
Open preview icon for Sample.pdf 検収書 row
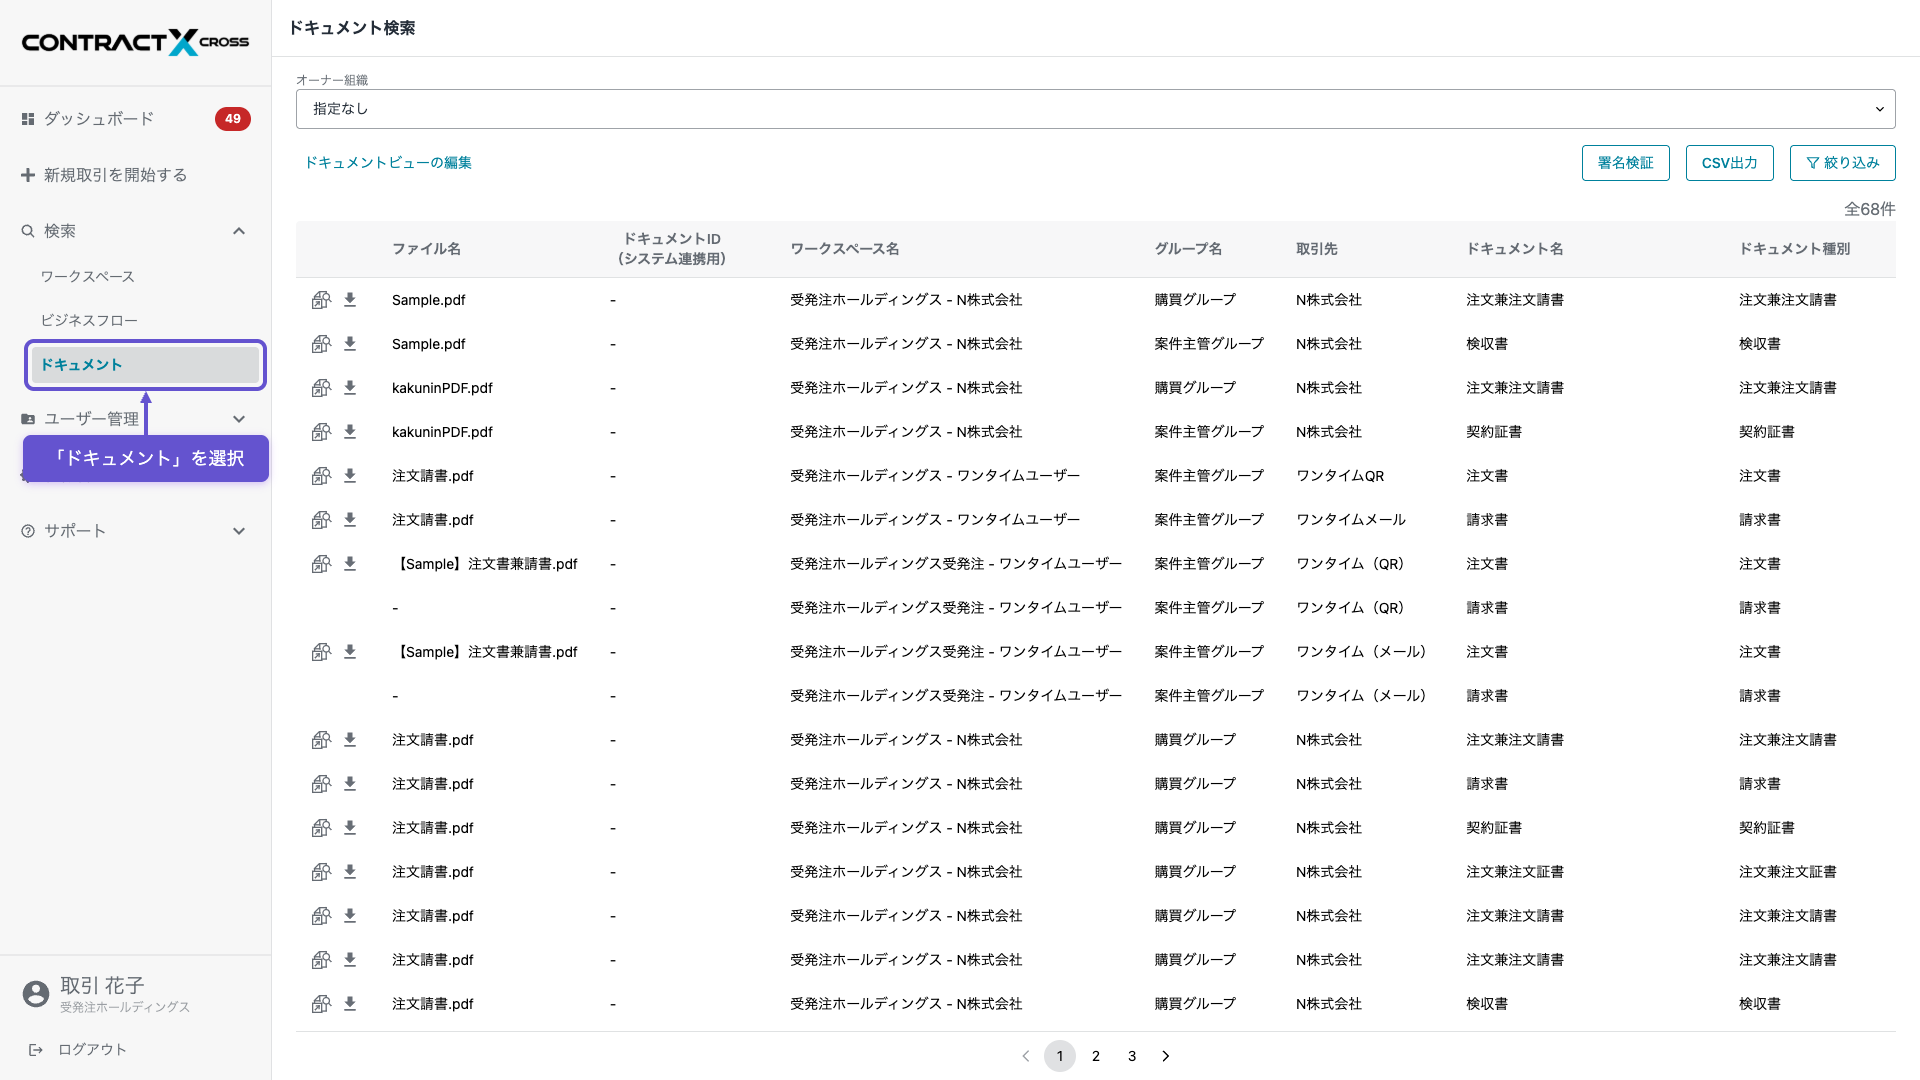(x=321, y=344)
